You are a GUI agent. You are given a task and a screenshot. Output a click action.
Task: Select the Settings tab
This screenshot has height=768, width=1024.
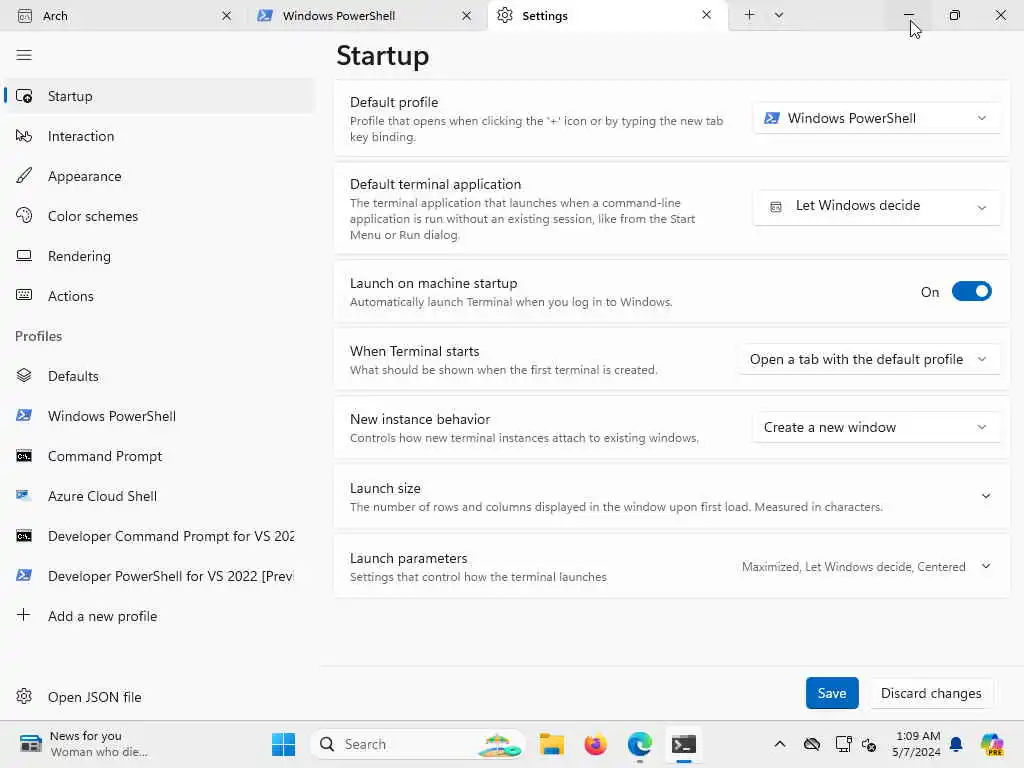pyautogui.click(x=607, y=16)
